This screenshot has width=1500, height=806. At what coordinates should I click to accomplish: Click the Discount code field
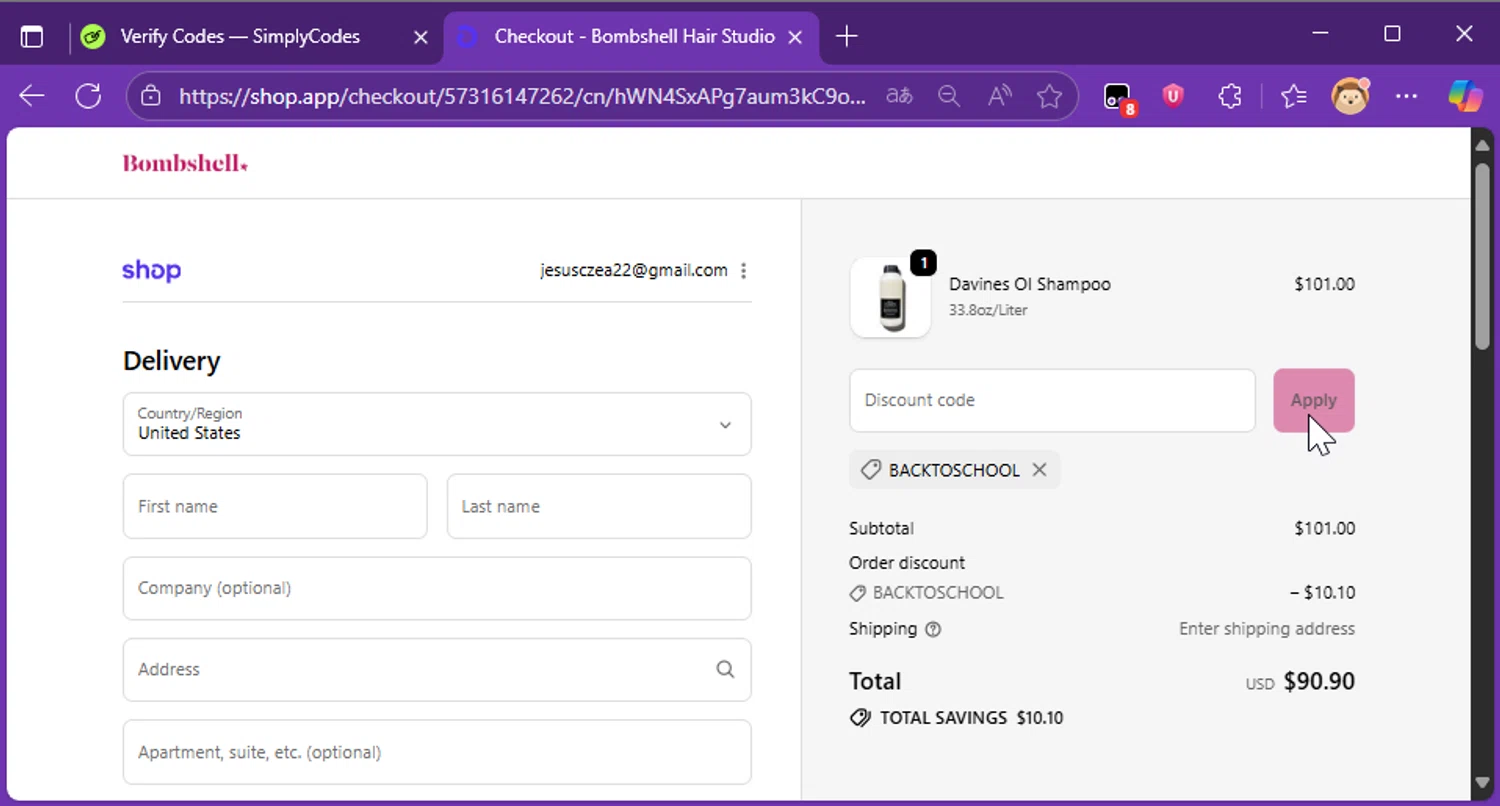(1052, 400)
